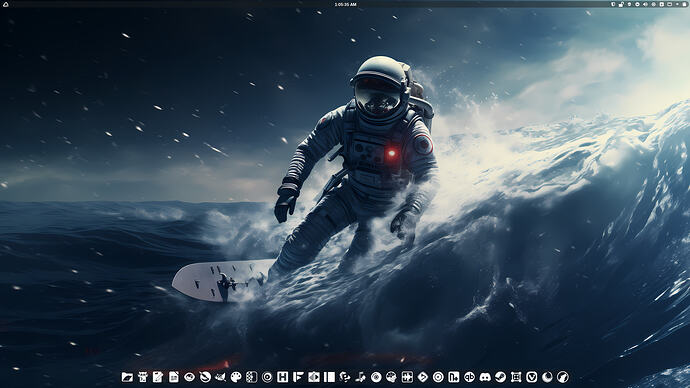The image size is (690, 388).
Task: Open the half-dotted square icon in dock
Action: pos(251,377)
